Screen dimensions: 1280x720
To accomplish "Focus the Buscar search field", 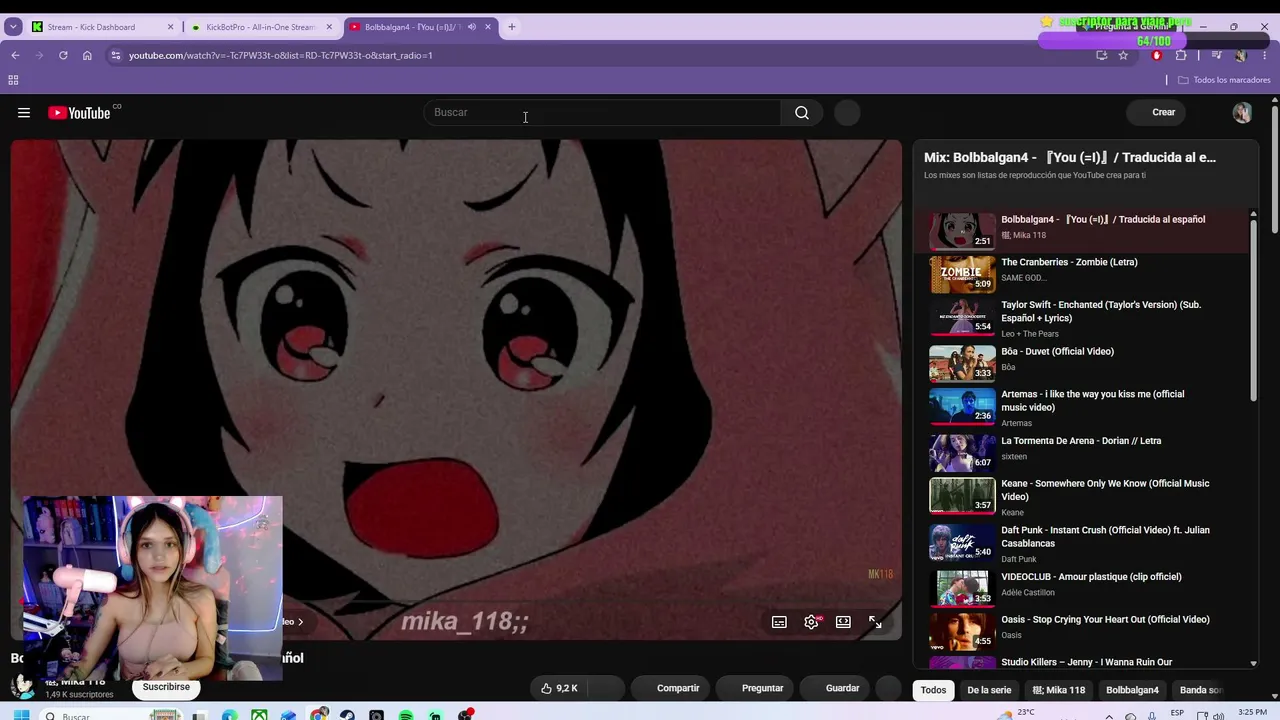I will click(603, 113).
